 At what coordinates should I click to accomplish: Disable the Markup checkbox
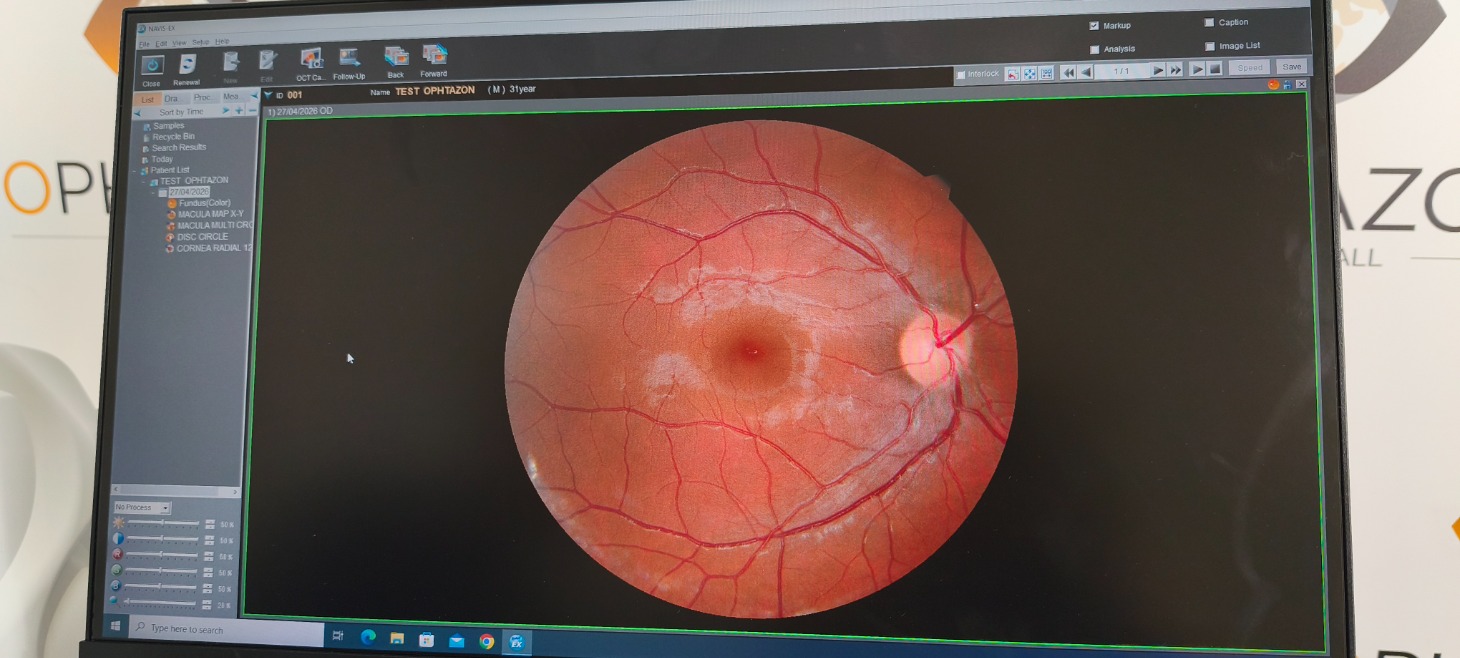coord(1094,26)
